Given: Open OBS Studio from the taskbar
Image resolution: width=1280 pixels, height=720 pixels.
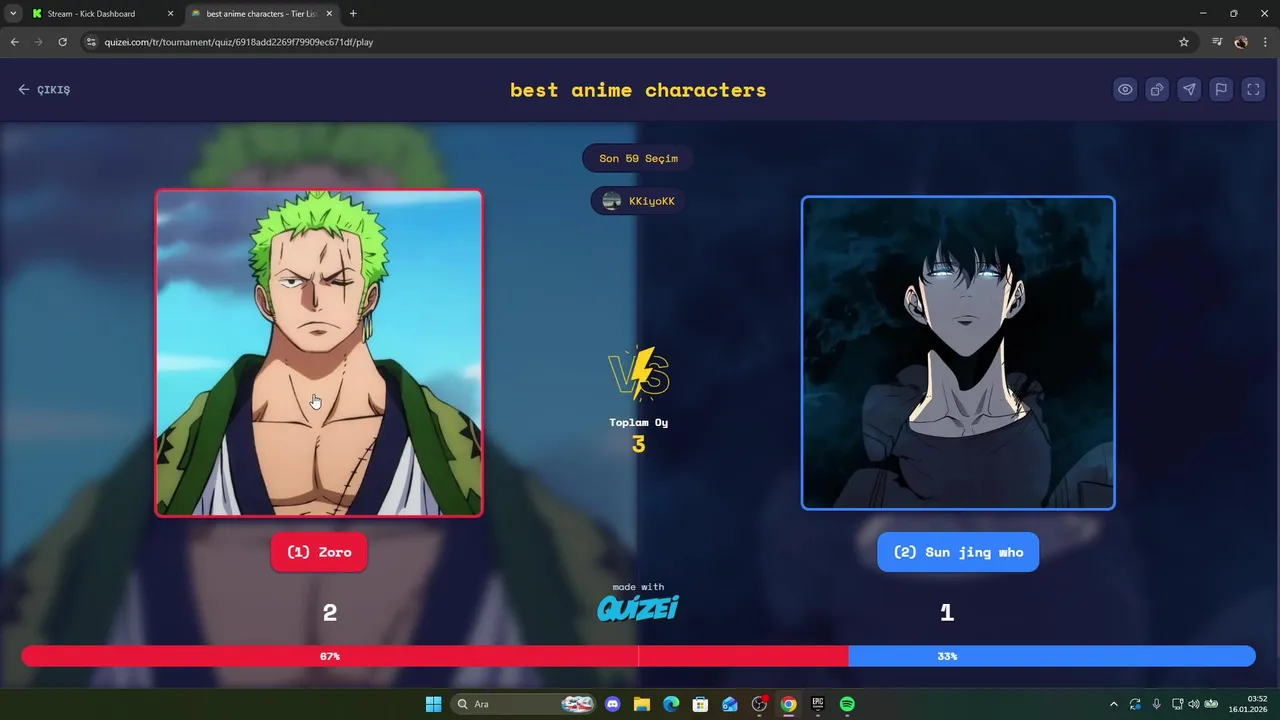Looking at the screenshot, I should tap(759, 704).
